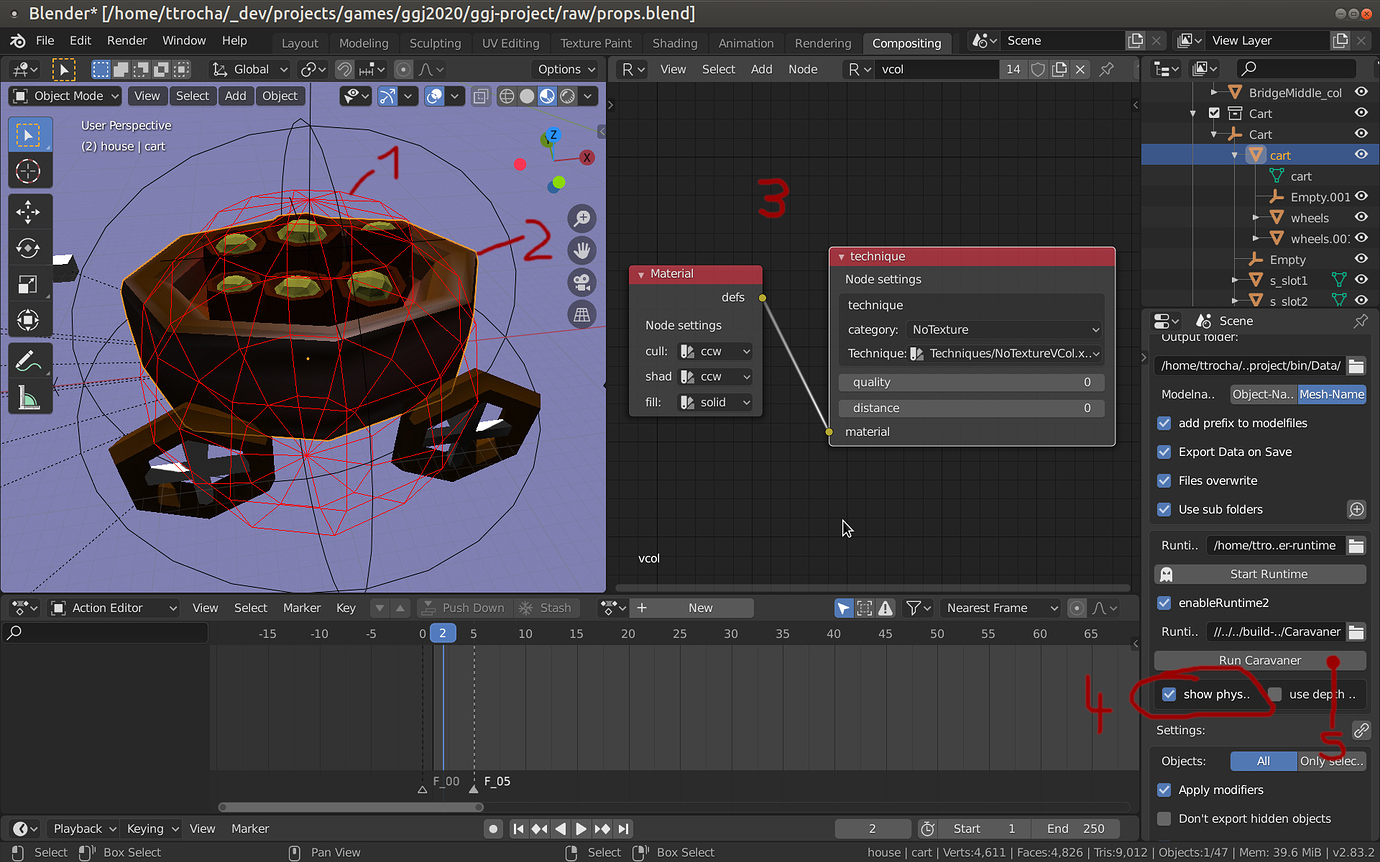Screen dimensions: 1380x862
Task: Select the Scale tool
Action: (28, 285)
